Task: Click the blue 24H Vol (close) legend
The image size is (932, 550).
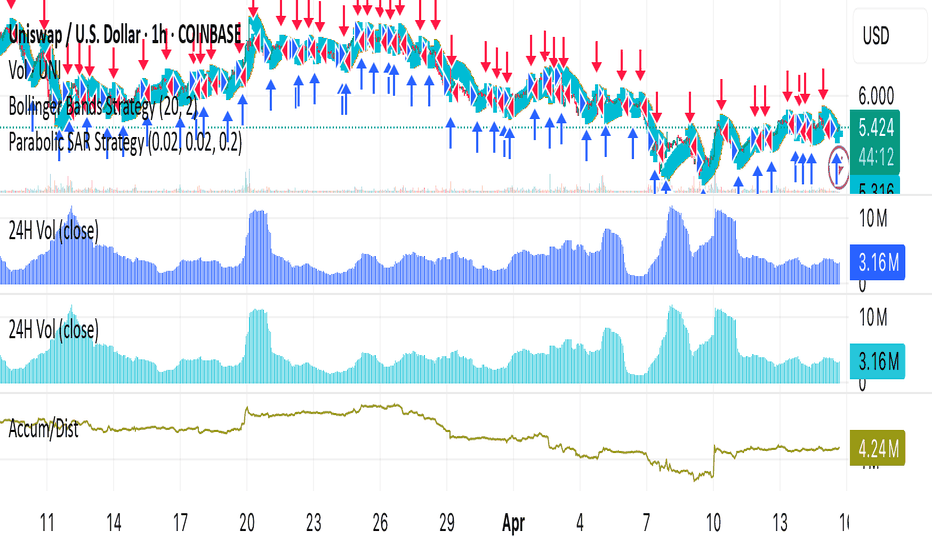Action: pos(53,231)
